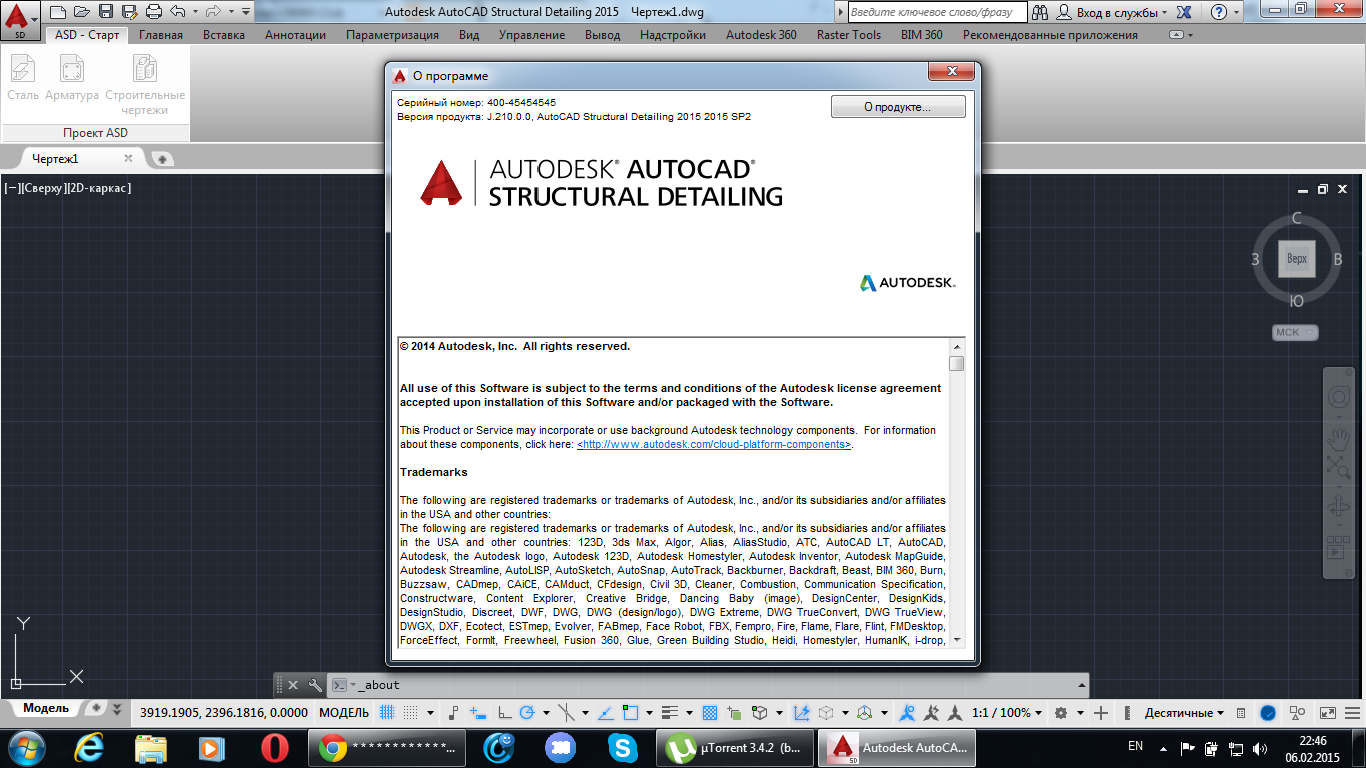Select the Арматура ribbon icon

click(x=72, y=78)
